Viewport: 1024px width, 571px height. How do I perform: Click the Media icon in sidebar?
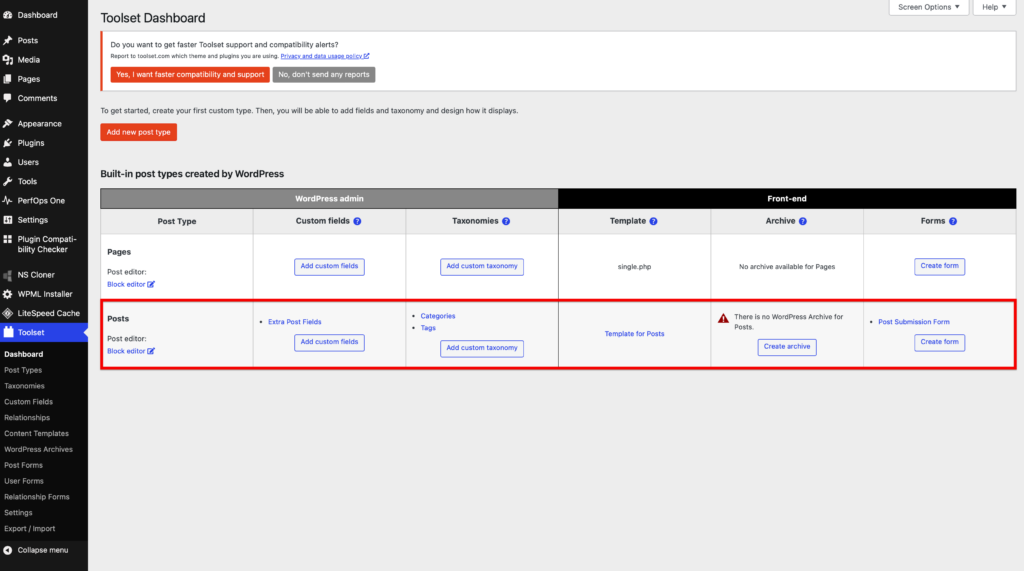(x=8, y=59)
